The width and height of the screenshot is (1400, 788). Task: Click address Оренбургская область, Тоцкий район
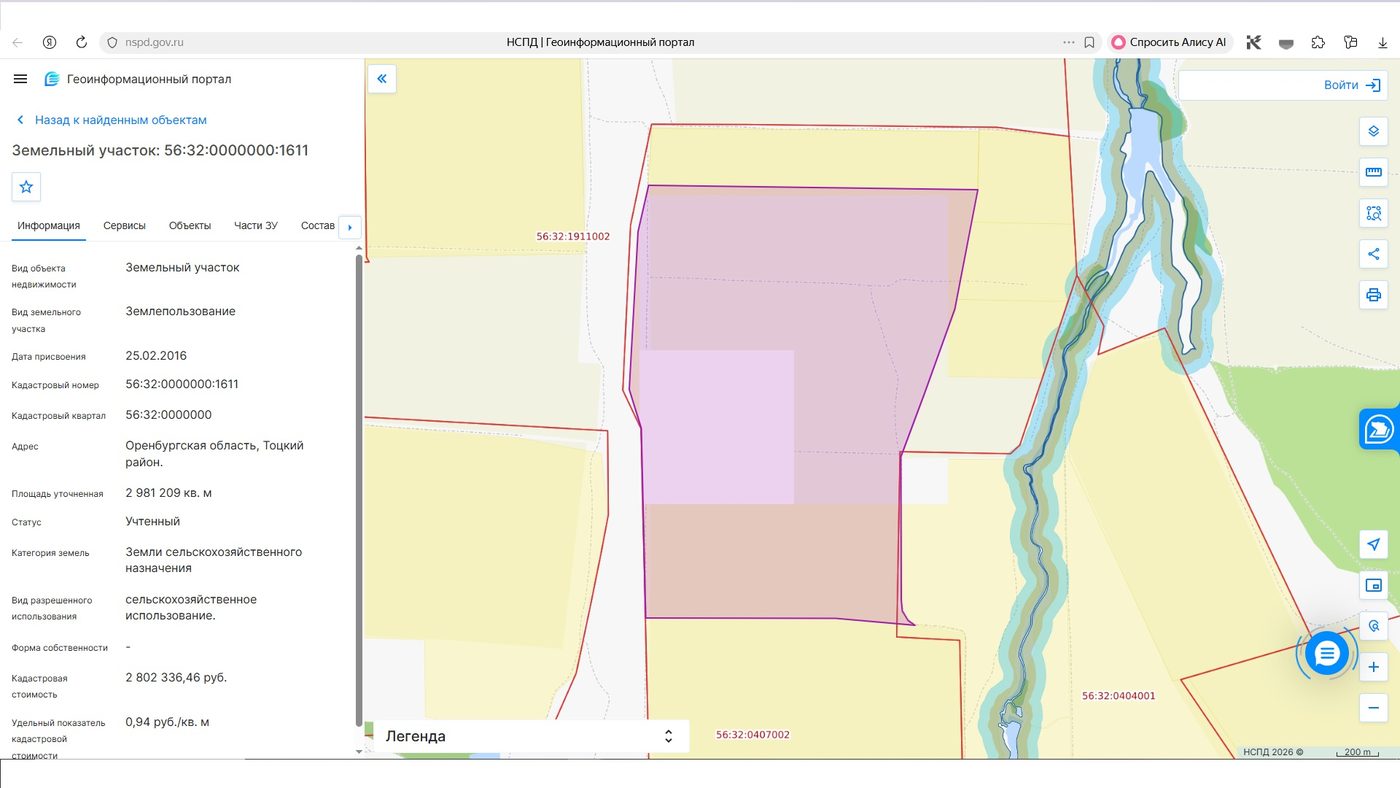[214, 454]
